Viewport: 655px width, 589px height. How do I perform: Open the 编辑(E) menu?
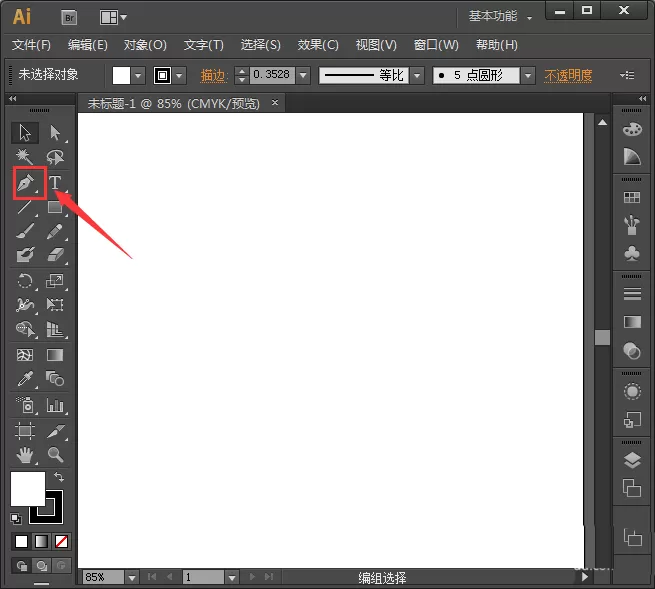(88, 45)
